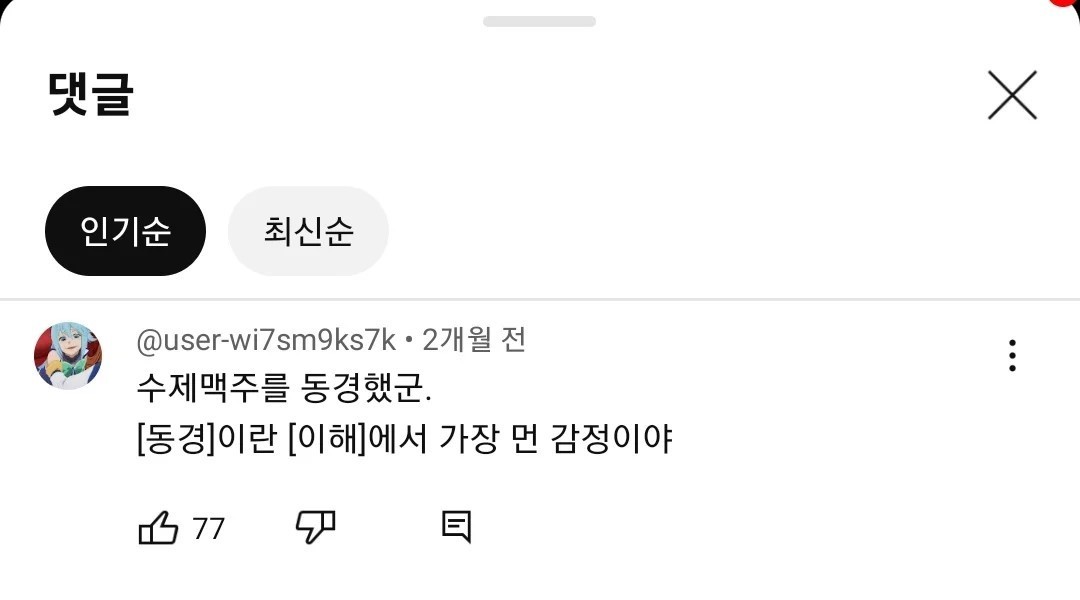1080x600 pixels.
Task: Click the divider below sort chips
Action: (x=540, y=300)
